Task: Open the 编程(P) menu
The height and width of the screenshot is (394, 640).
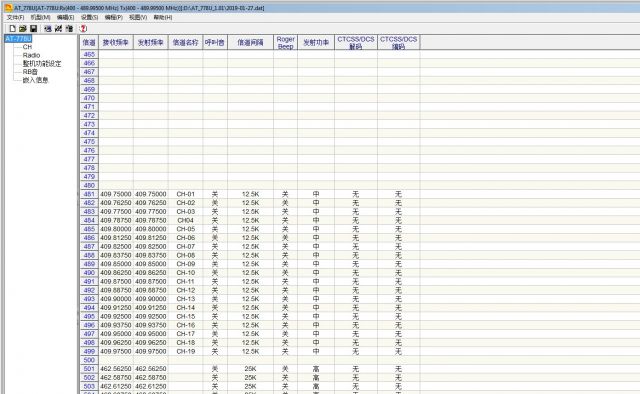Action: point(113,17)
